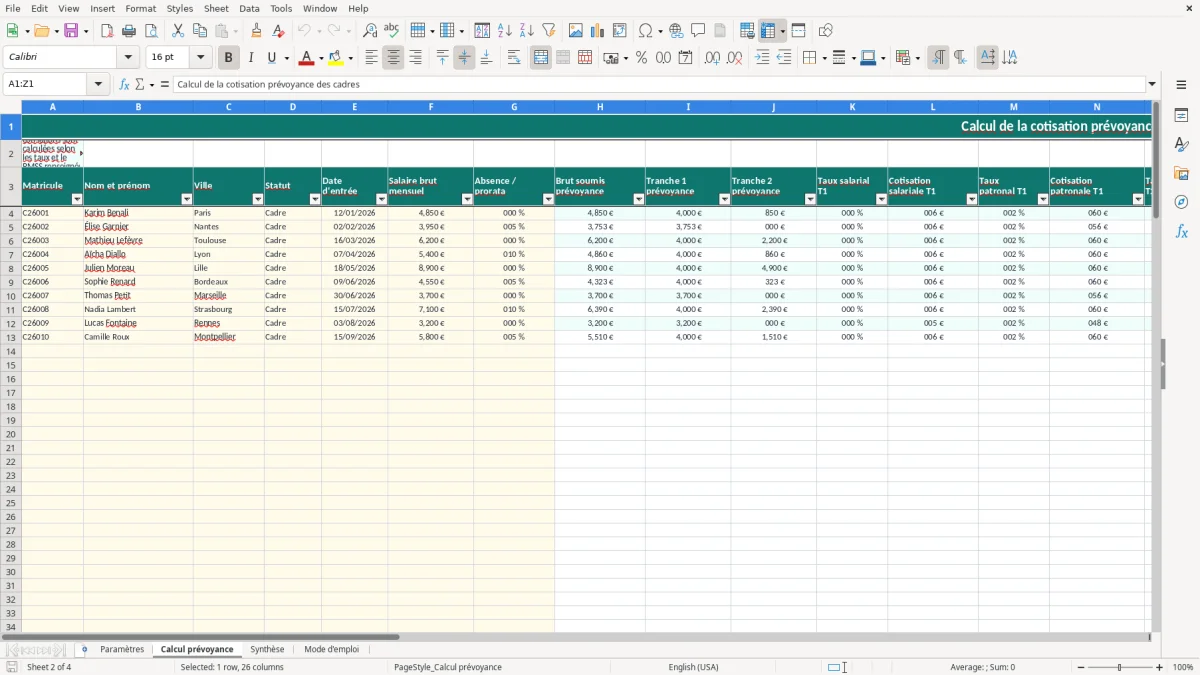Viewport: 1200px width, 675px height.
Task: Click the zoom slider in status bar
Action: pos(1120,667)
